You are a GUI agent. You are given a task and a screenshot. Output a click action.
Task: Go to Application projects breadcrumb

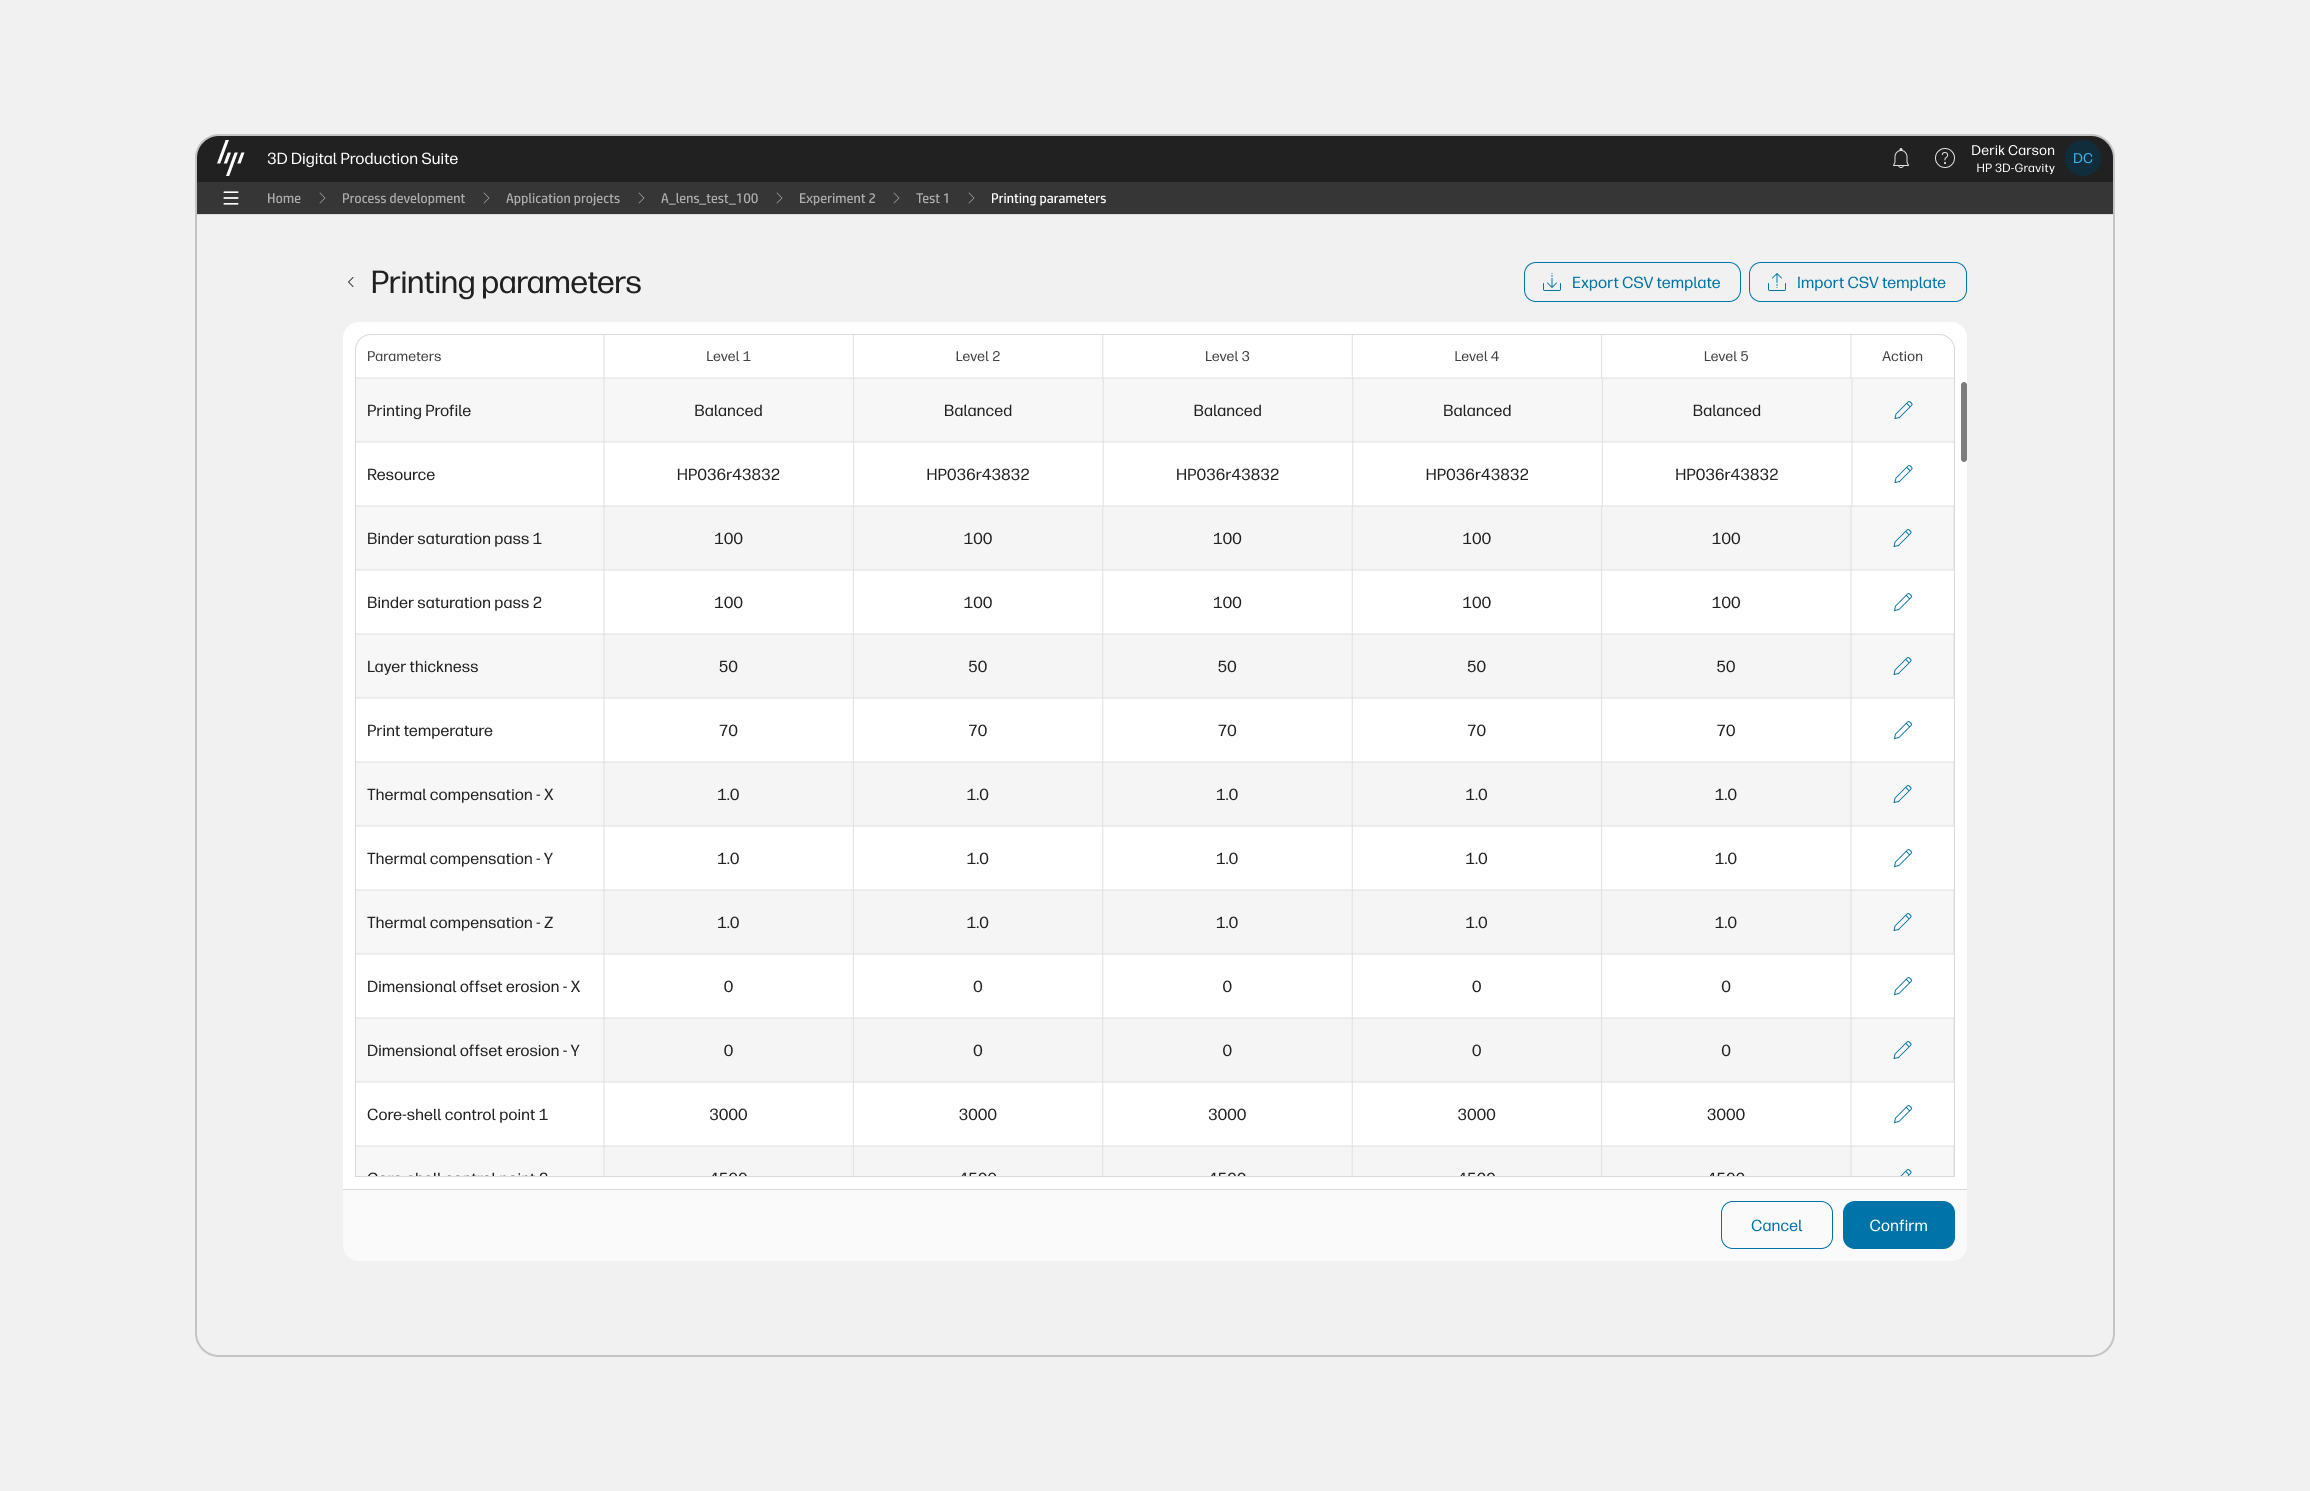point(562,198)
